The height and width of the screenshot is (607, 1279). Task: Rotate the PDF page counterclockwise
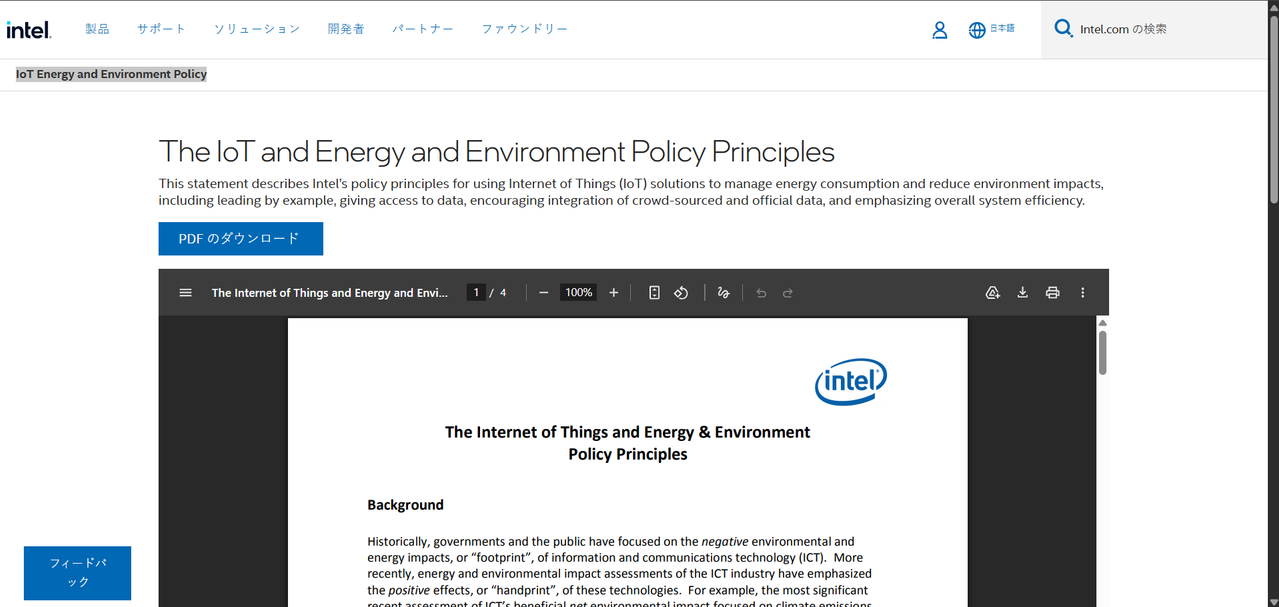click(681, 293)
